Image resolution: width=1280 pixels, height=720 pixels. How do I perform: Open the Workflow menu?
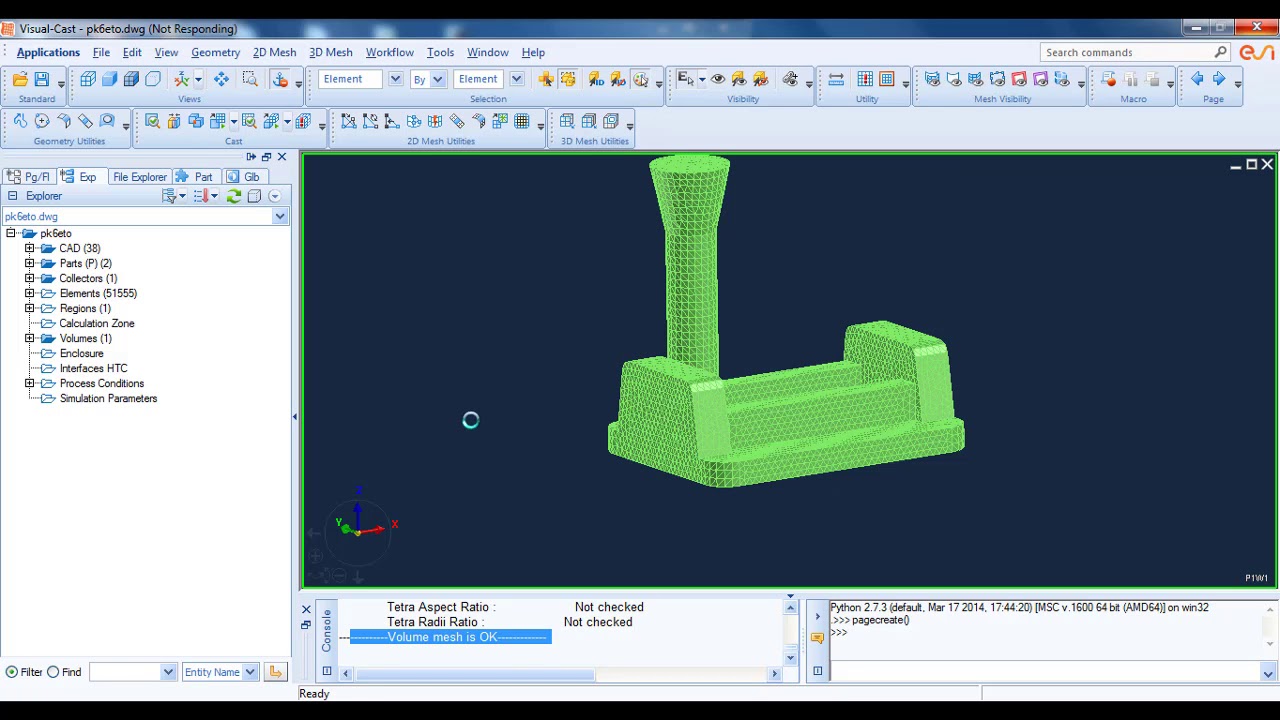click(389, 52)
